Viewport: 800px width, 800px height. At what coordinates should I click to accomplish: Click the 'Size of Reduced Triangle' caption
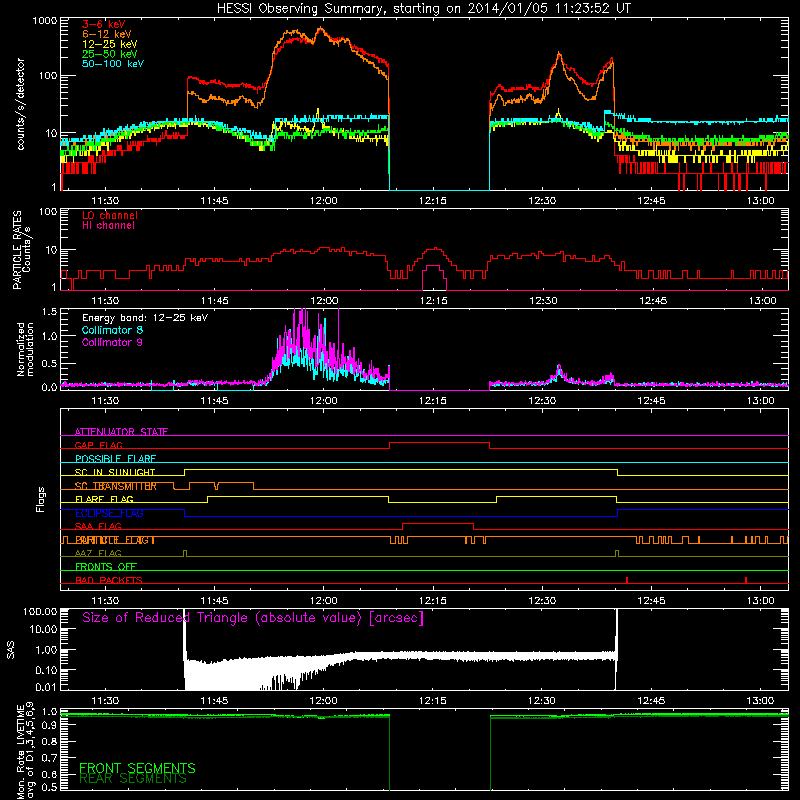point(253,618)
